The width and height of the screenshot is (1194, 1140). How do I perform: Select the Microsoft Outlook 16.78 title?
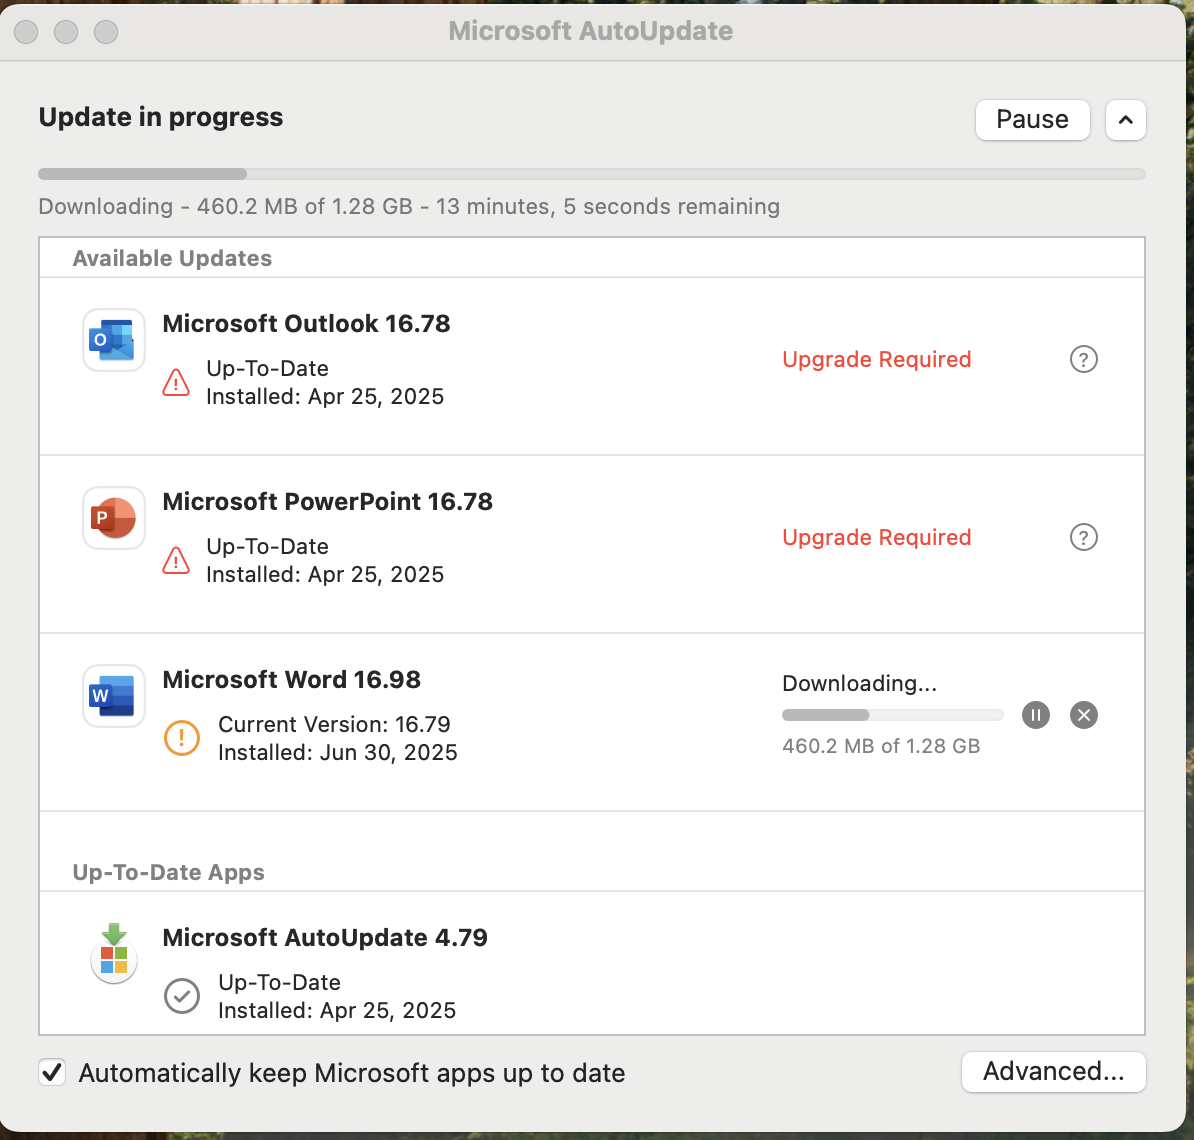(x=306, y=324)
